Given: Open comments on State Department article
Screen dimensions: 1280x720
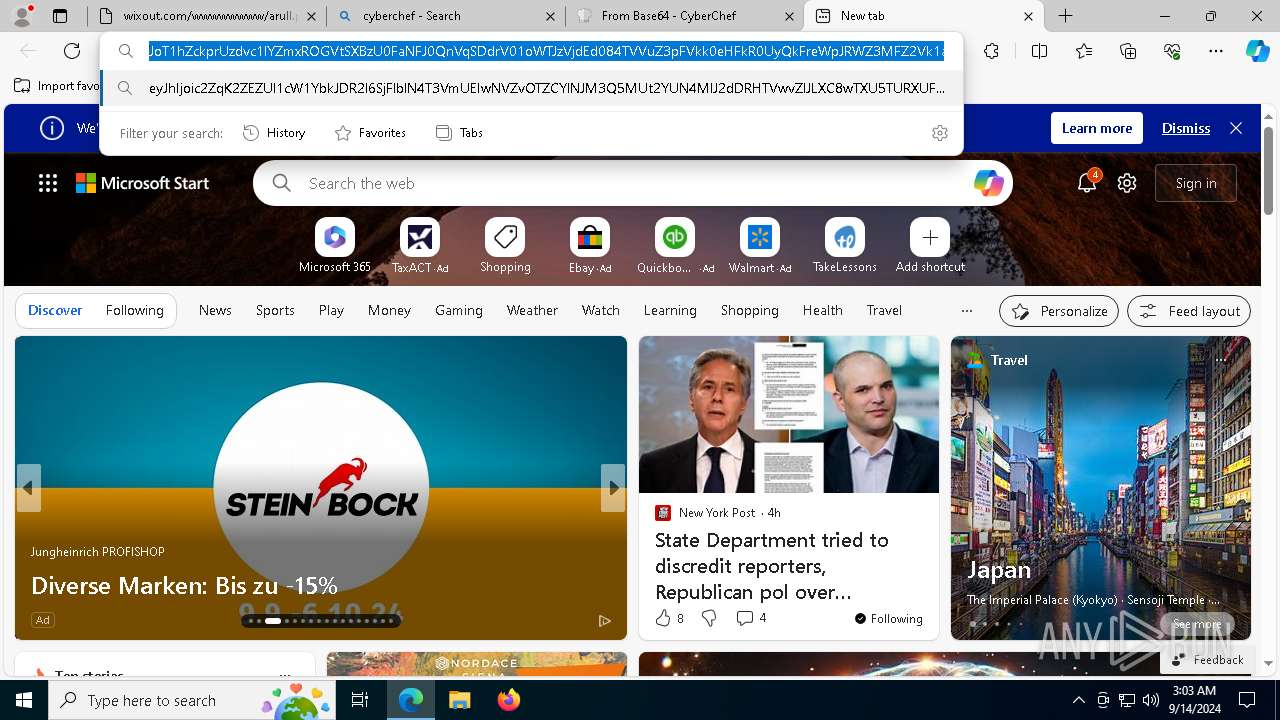Looking at the screenshot, I should pyautogui.click(x=751, y=619).
